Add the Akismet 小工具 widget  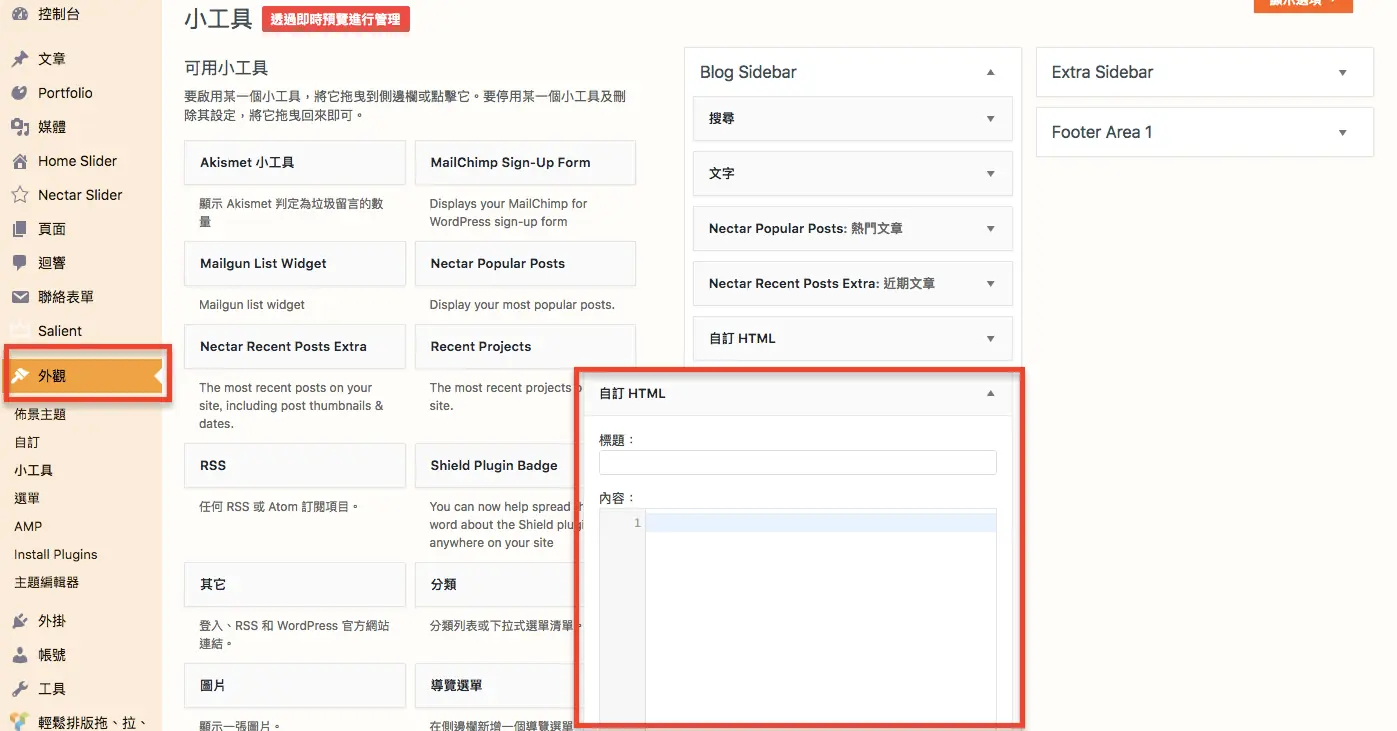point(295,162)
